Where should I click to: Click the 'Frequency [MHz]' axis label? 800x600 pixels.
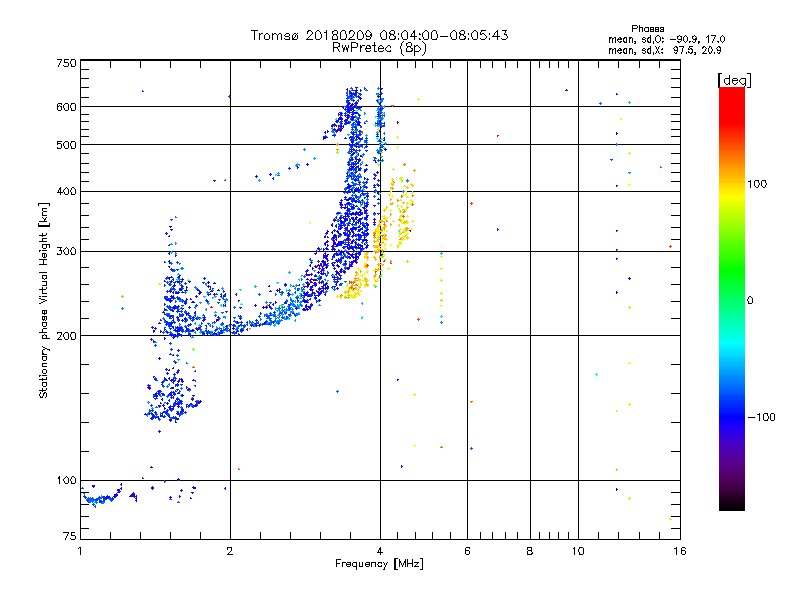pyautogui.click(x=379, y=564)
